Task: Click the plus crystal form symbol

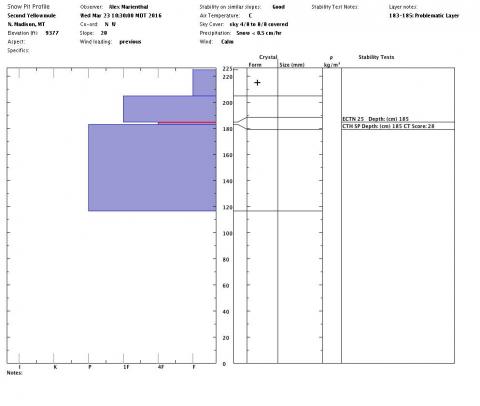Action: coord(257,83)
